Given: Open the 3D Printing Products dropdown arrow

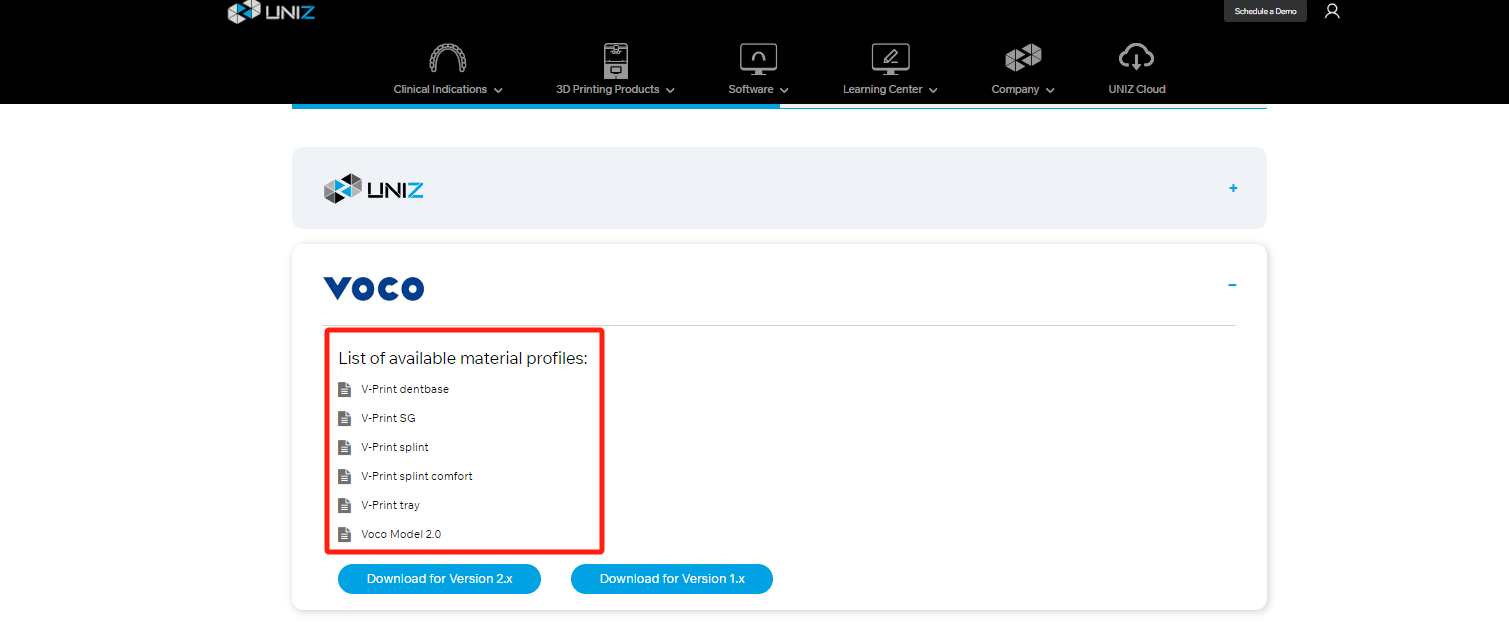Looking at the screenshot, I should pos(670,90).
